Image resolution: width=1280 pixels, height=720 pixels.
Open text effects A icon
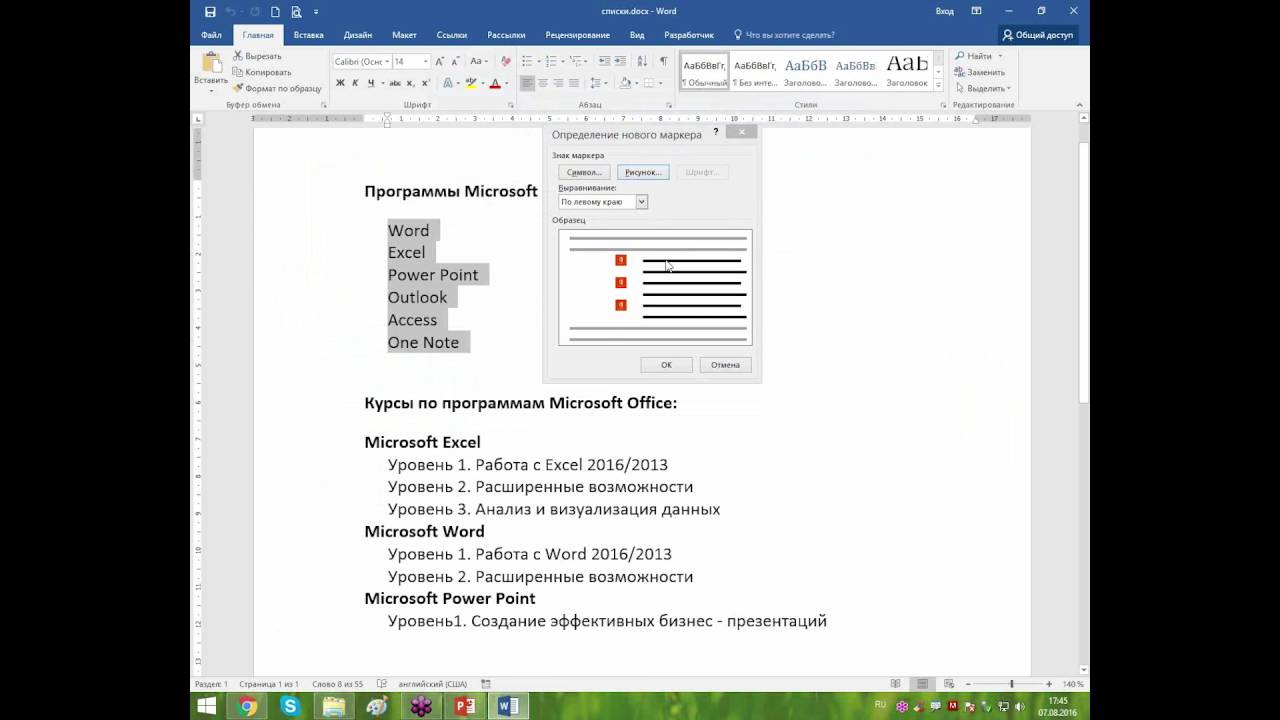point(447,83)
